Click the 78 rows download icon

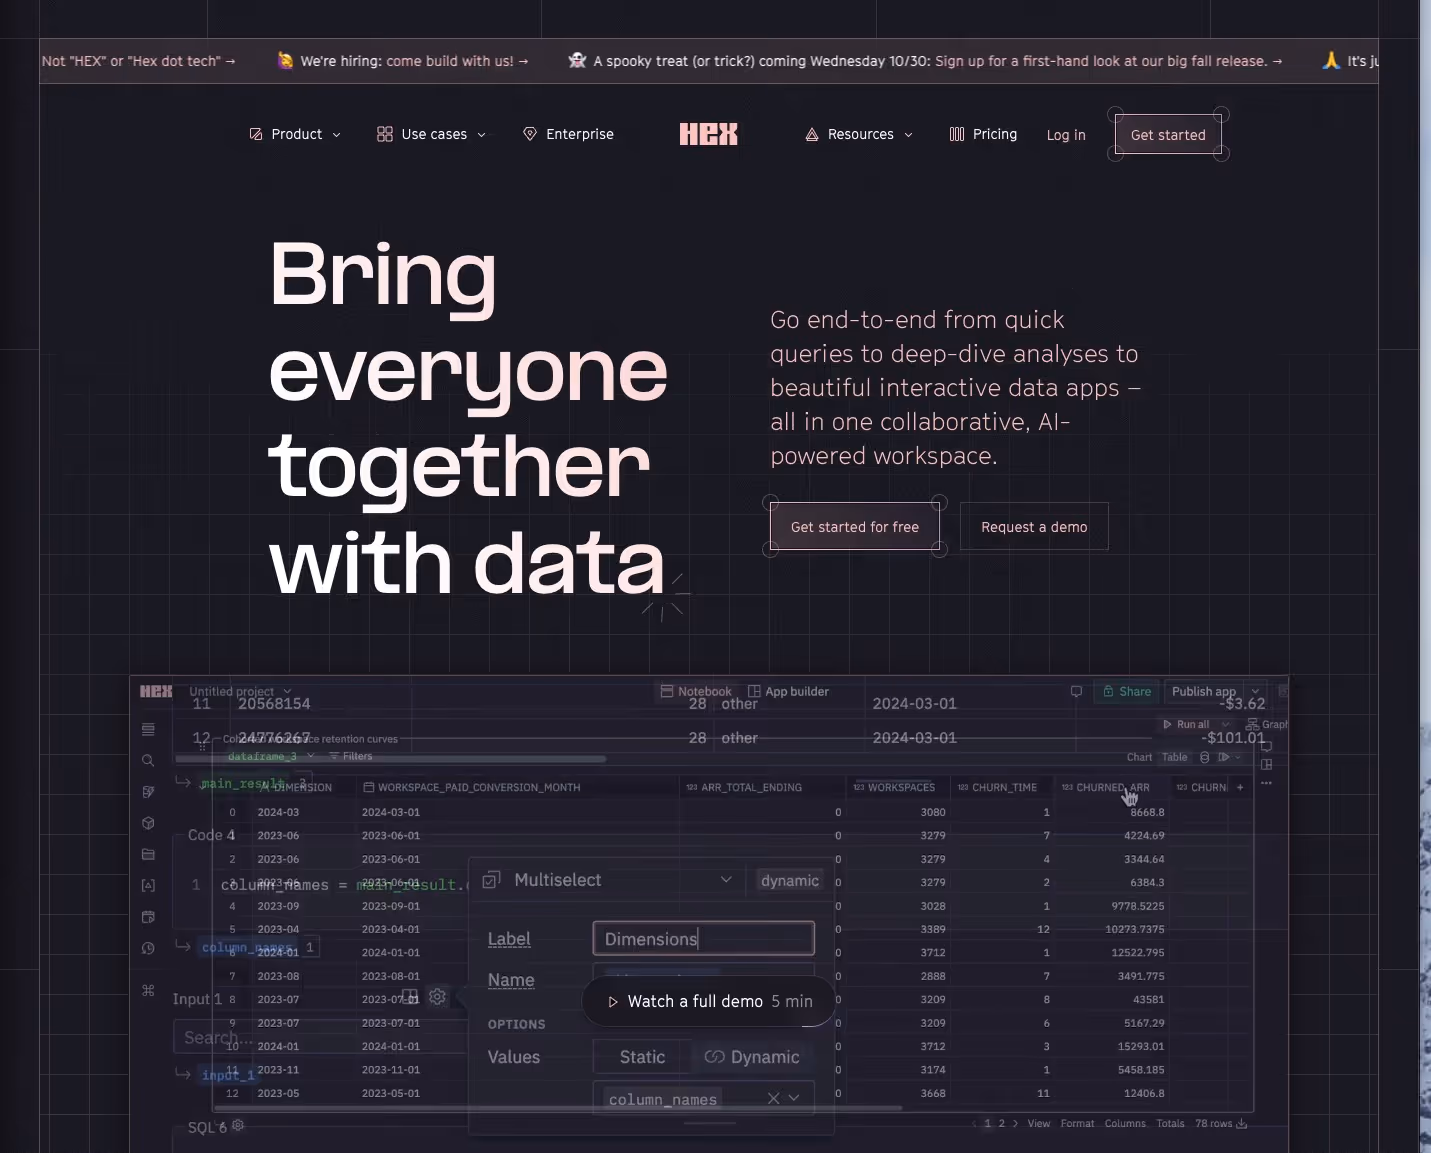click(1242, 1123)
